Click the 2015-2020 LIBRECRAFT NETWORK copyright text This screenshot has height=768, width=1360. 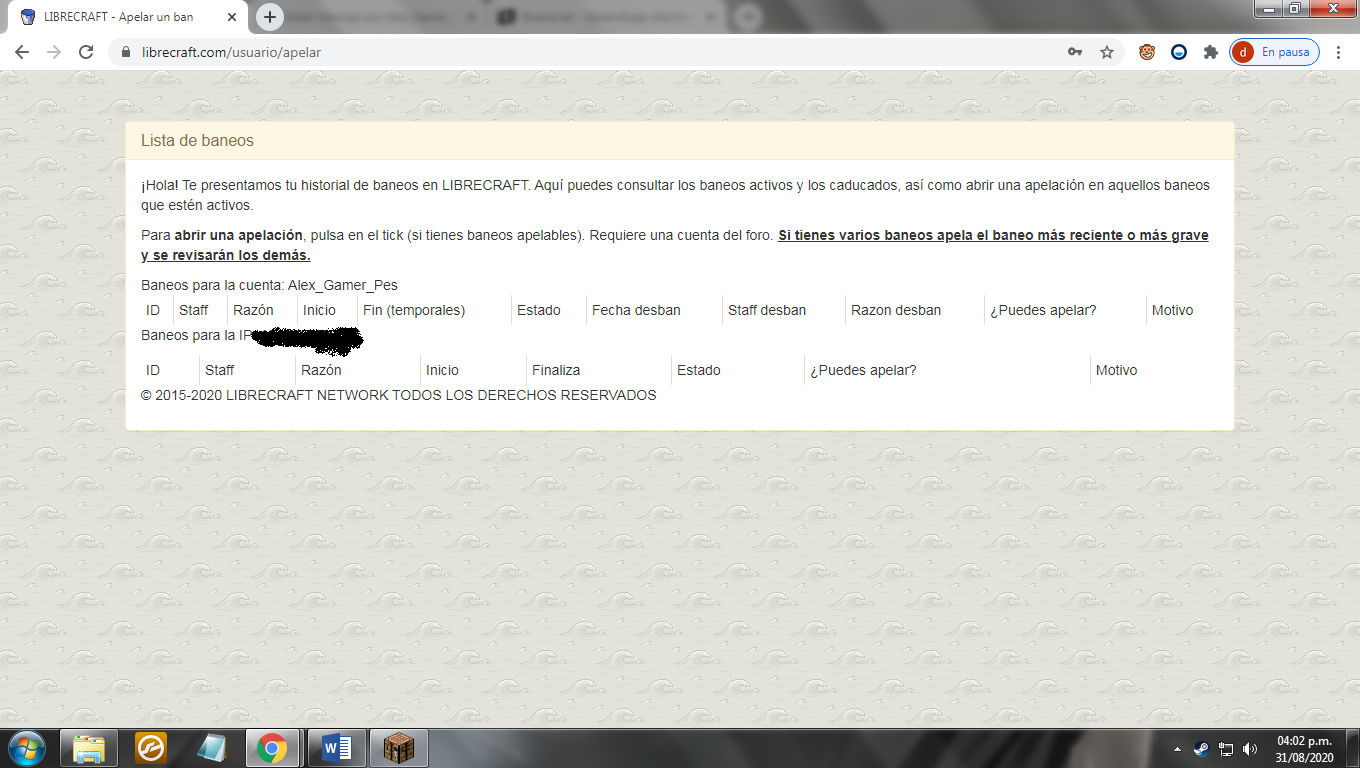click(x=399, y=395)
